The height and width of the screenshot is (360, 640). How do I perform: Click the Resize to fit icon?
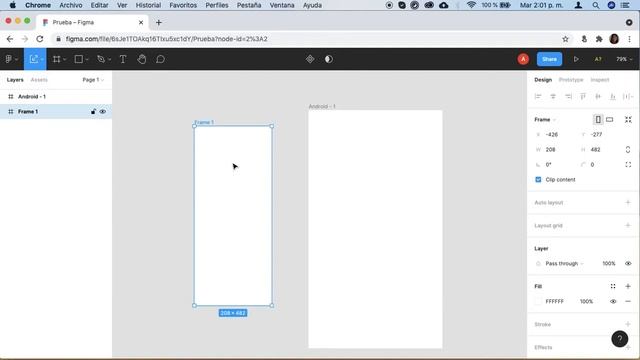[628, 120]
